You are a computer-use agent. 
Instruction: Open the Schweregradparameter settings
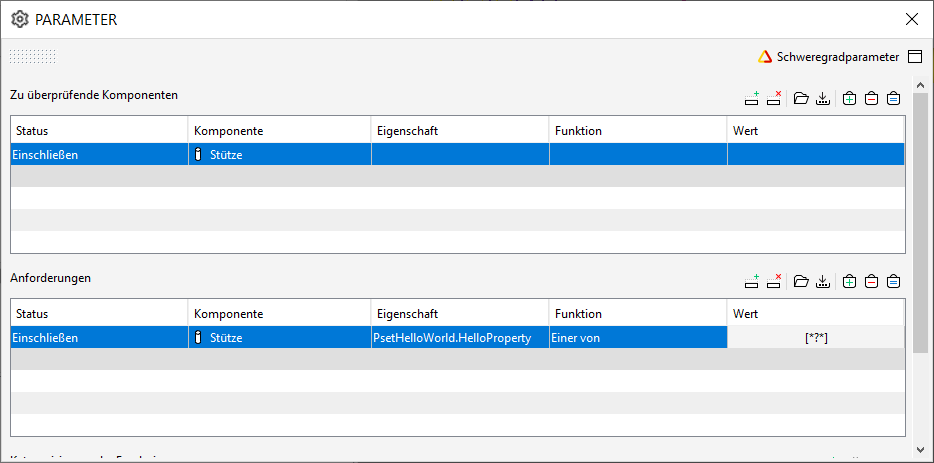(829, 57)
